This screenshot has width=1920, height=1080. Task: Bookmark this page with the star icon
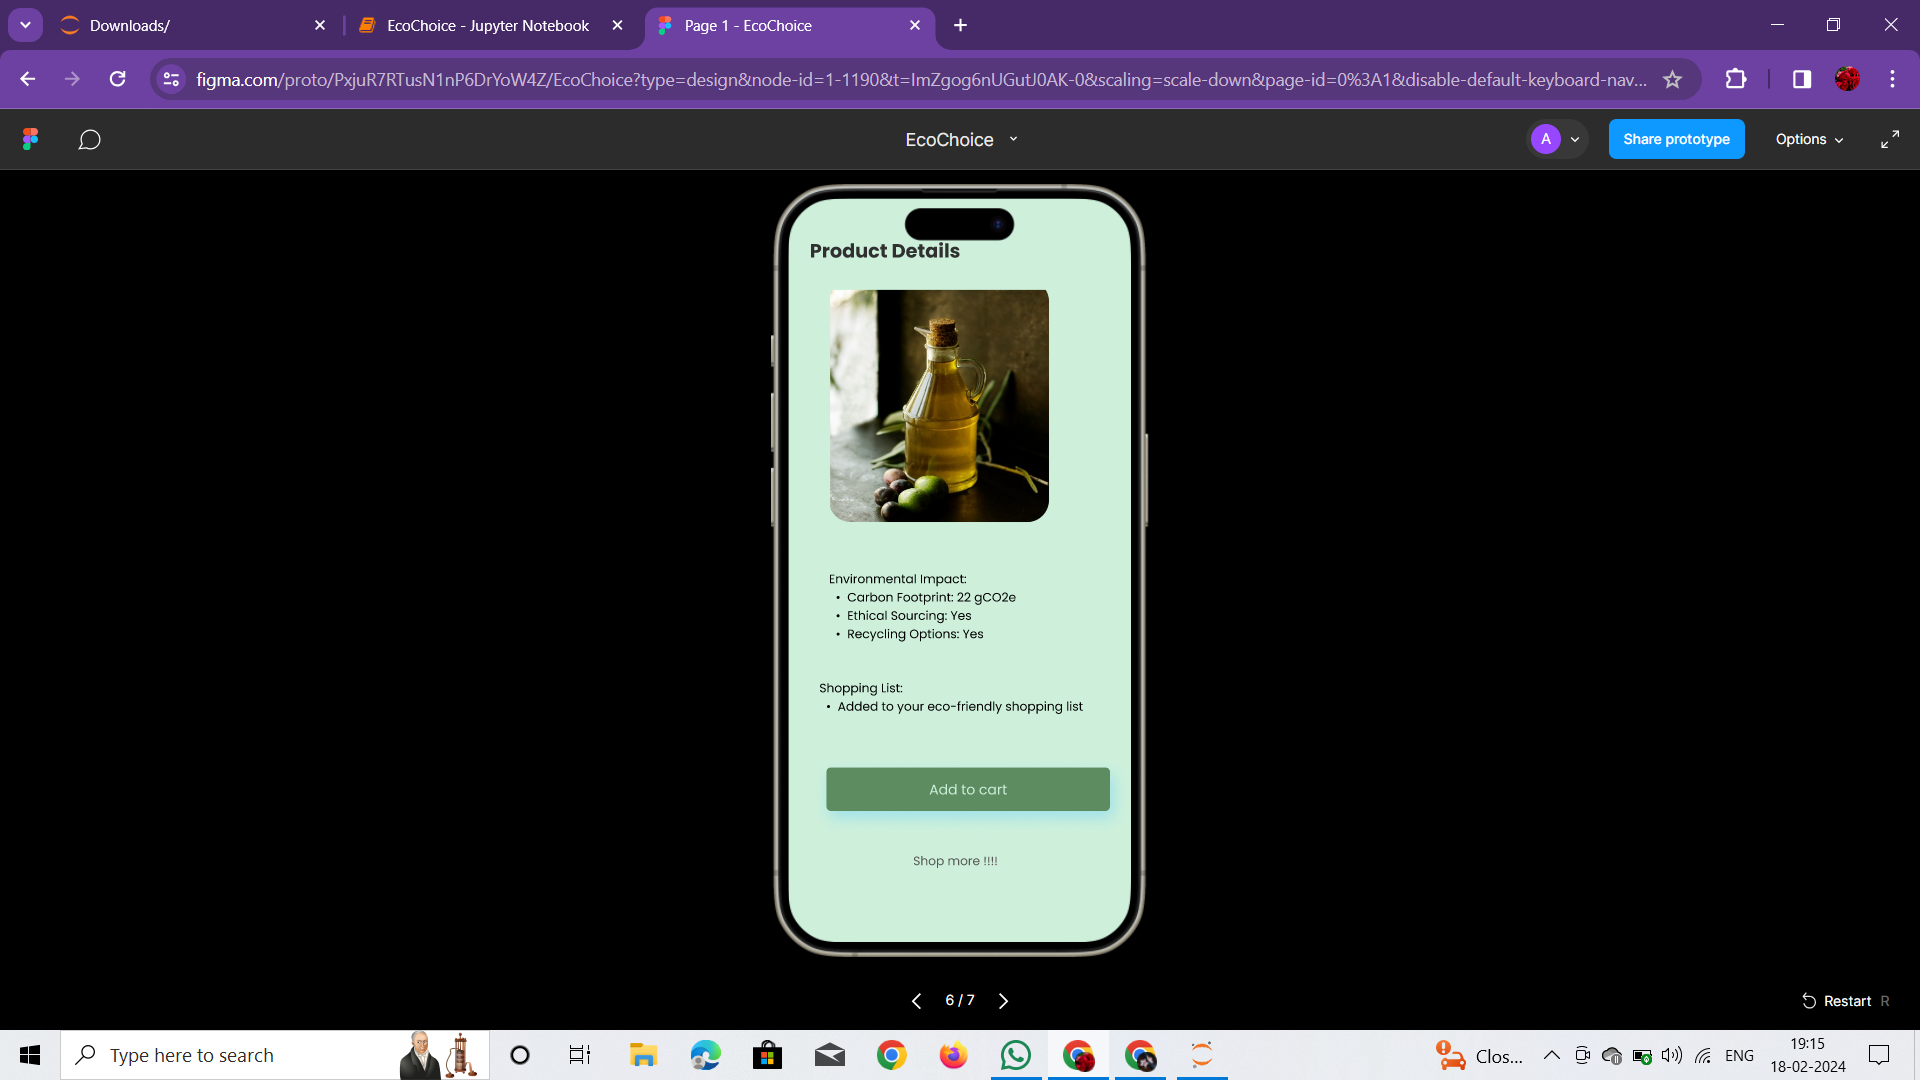click(1672, 79)
